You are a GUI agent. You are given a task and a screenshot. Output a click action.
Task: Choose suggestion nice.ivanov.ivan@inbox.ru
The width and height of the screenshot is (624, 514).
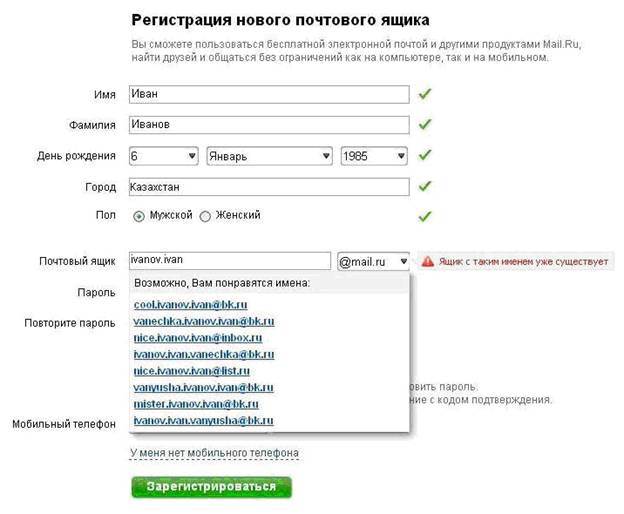[x=198, y=338]
